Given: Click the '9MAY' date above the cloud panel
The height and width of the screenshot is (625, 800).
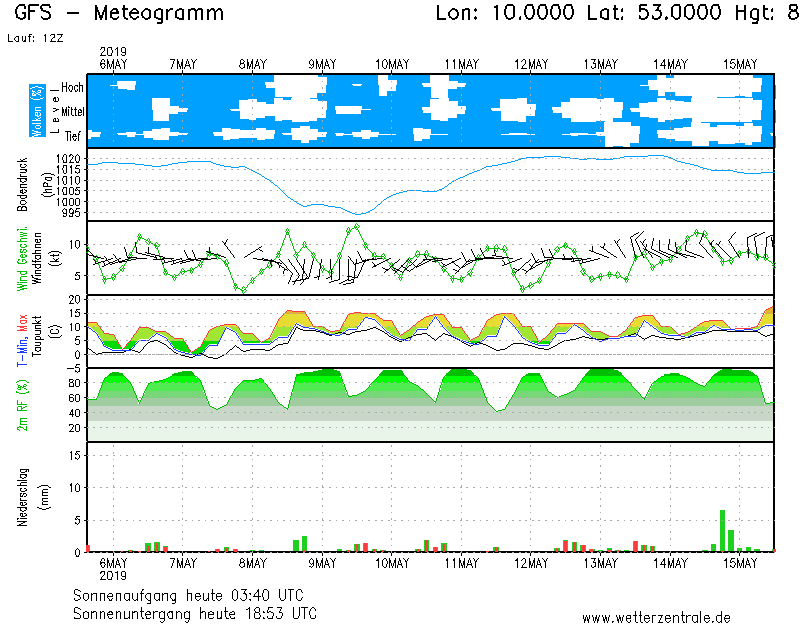Looking at the screenshot, I should [x=322, y=65].
